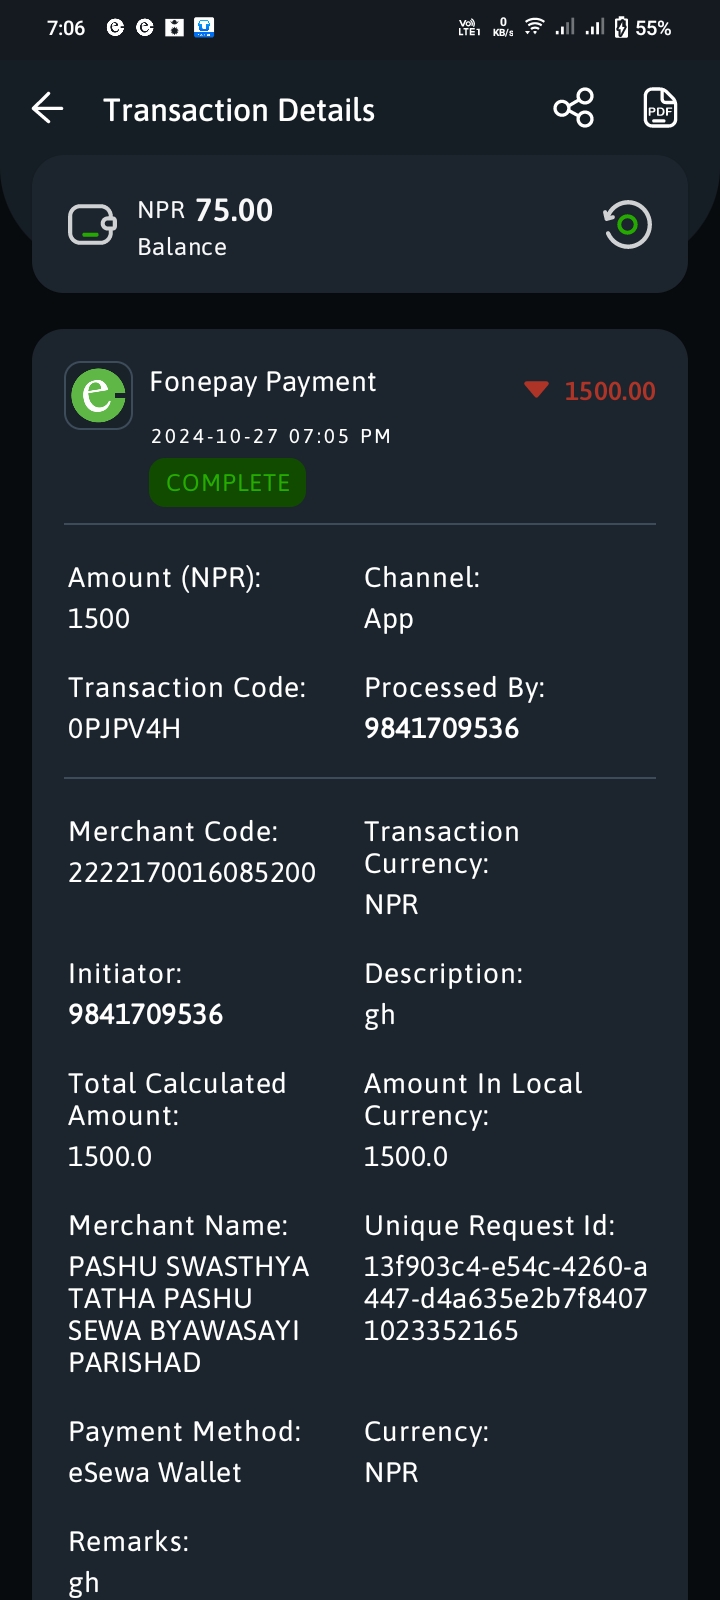Screen dimensions: 720x1600
Task: Tap the eSewa Wallet payment method
Action: 155,1473
